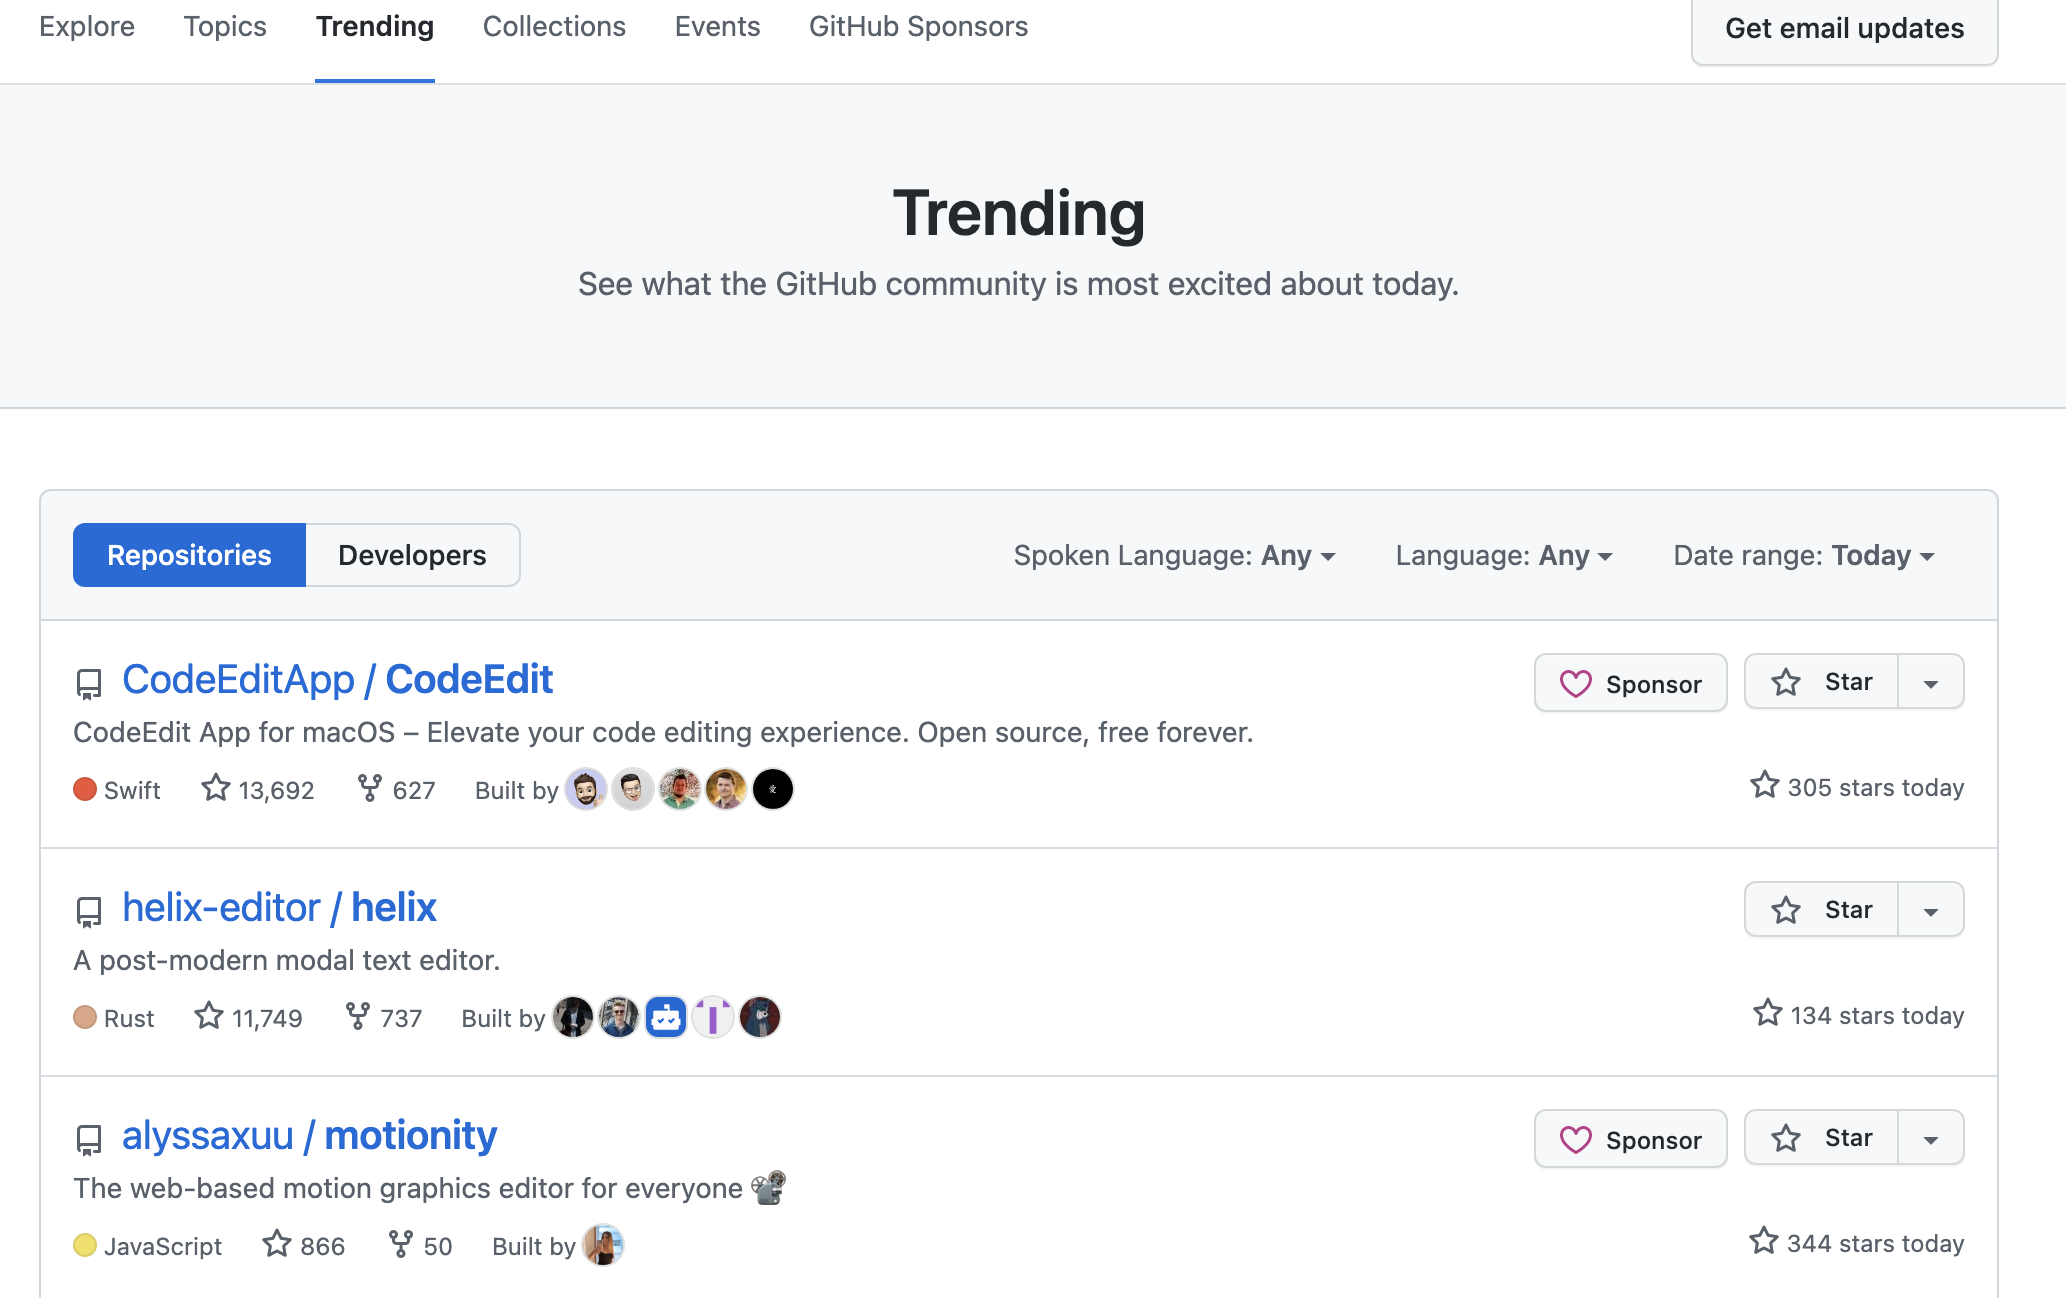Viewport: 2066px width, 1298px height.
Task: Click the red Swift language color dot
Action: pyautogui.click(x=85, y=790)
